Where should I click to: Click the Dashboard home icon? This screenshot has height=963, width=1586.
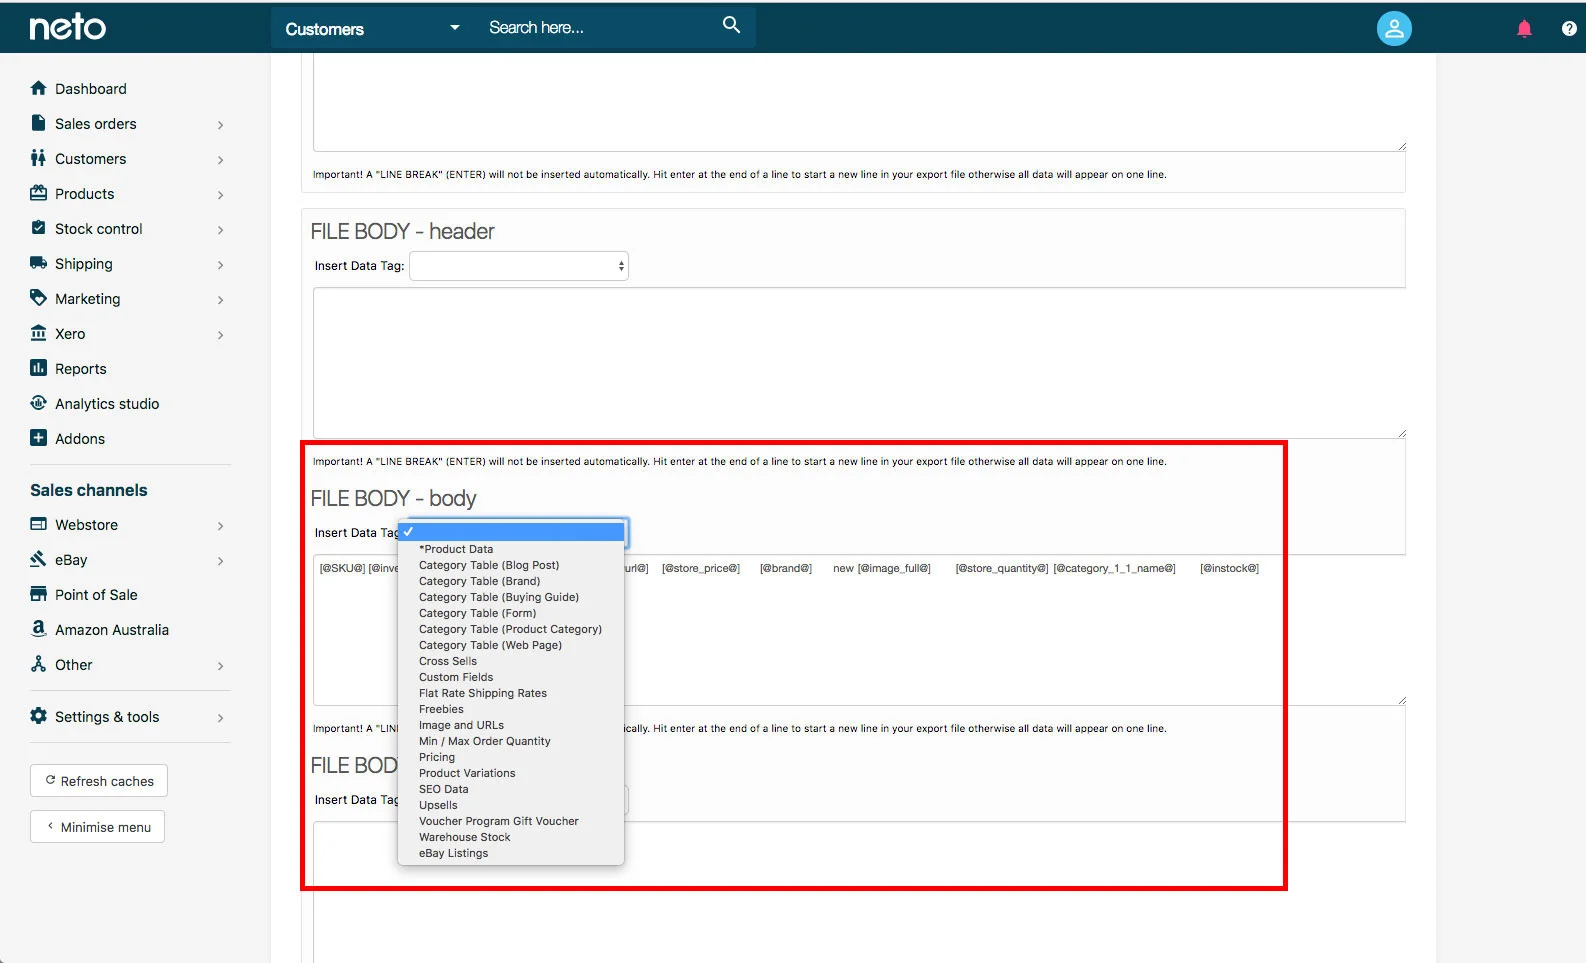(38, 88)
